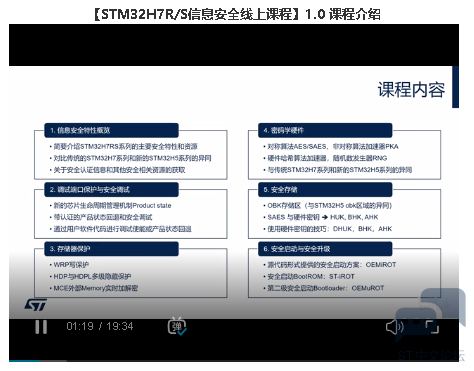Click the section header 2. 调试端口保护与安全调试
Image resolution: width=474 pixels, height=371 pixels.
pos(111,190)
